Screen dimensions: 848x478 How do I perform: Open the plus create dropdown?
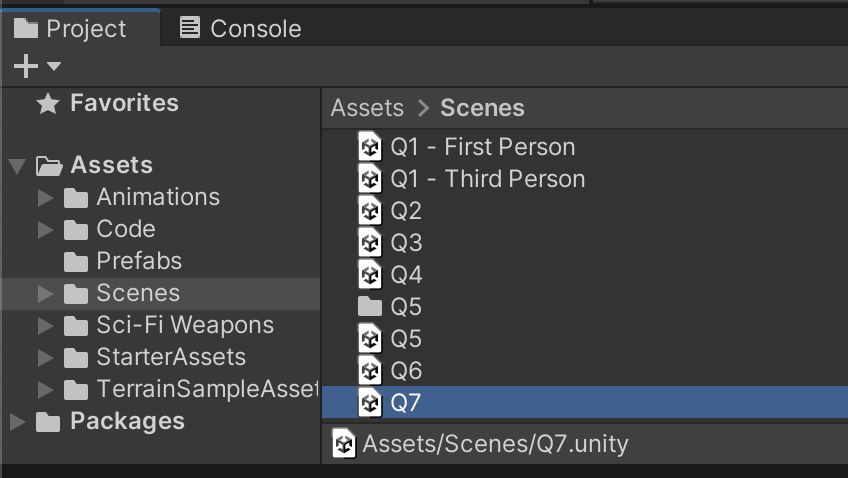pos(37,66)
